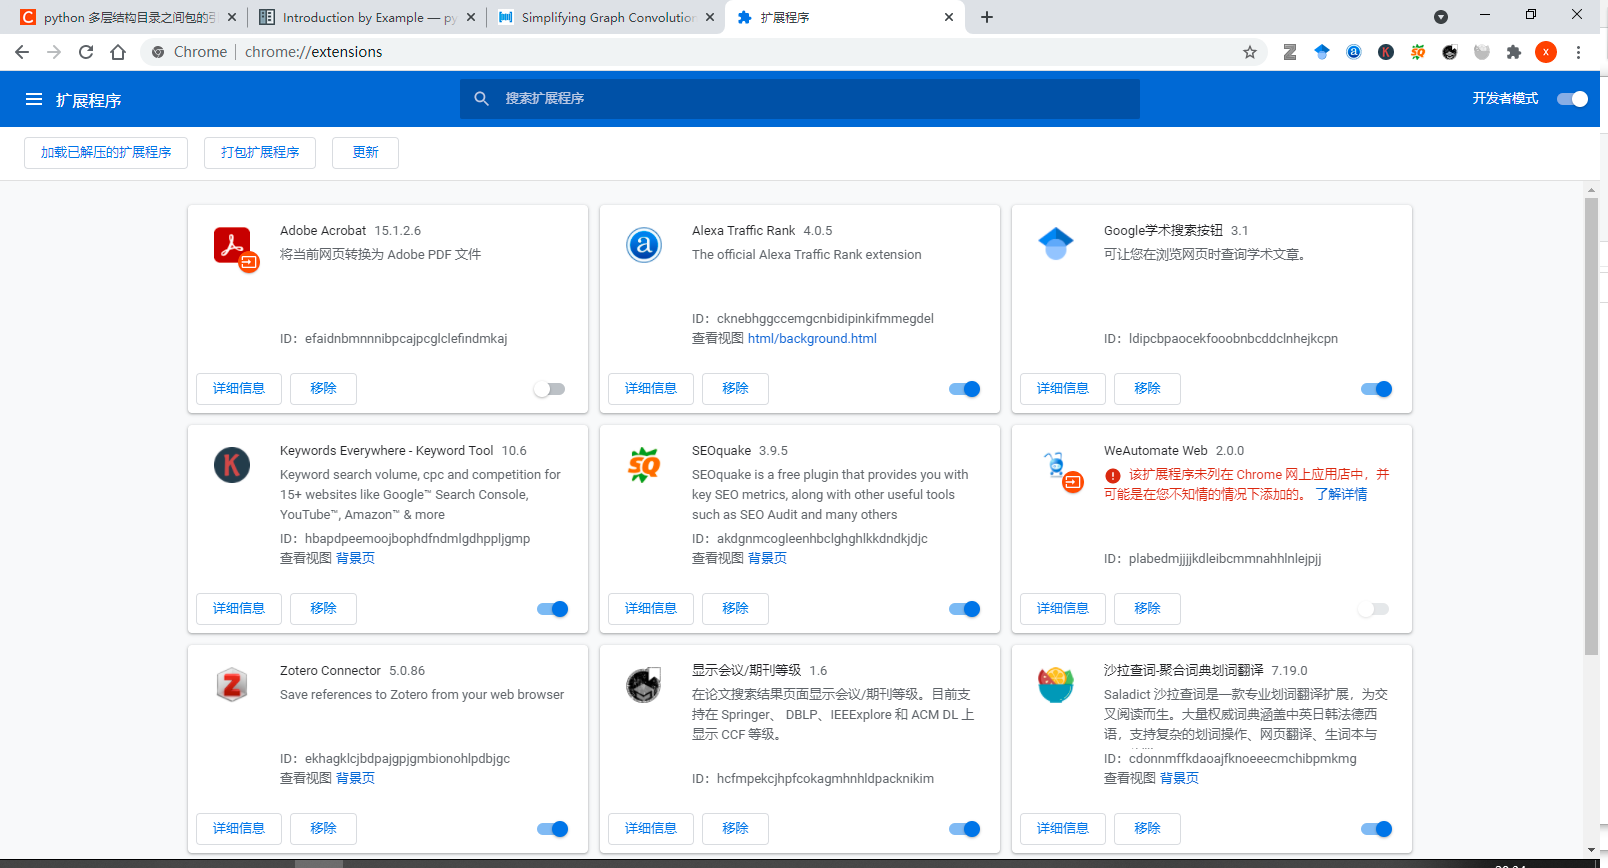This screenshot has height=868, width=1608.
Task: Remove 沙拉查词 via its 移除 button
Action: (1147, 829)
